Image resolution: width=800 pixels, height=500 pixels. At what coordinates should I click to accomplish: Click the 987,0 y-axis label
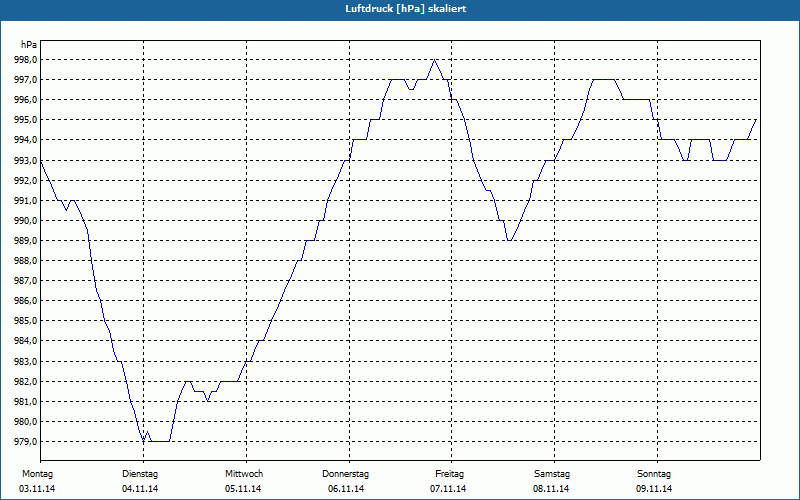tap(26, 281)
